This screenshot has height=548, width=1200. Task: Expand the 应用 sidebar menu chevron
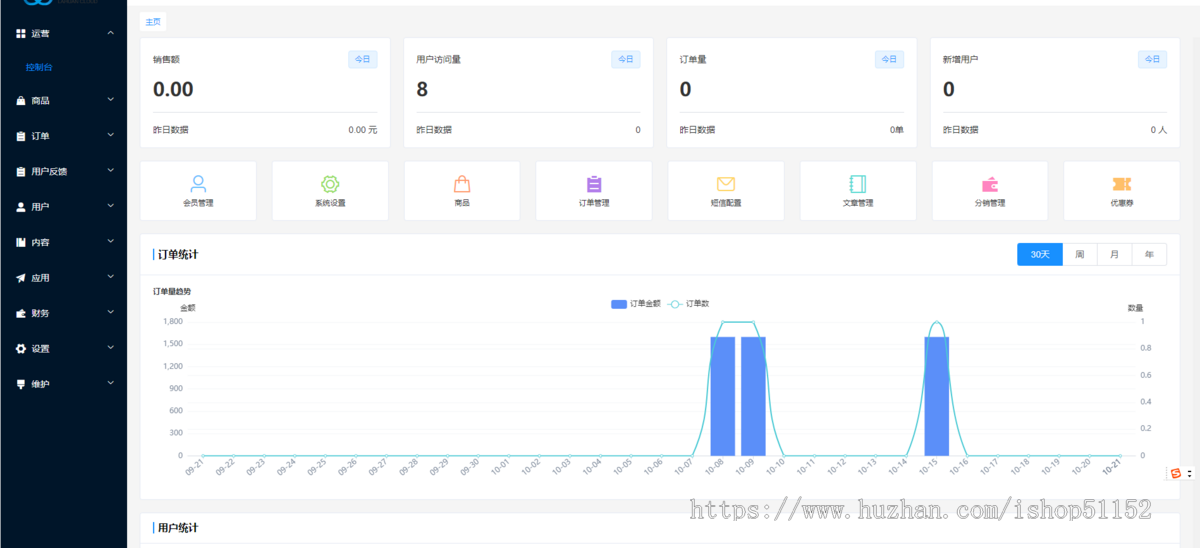click(x=110, y=277)
